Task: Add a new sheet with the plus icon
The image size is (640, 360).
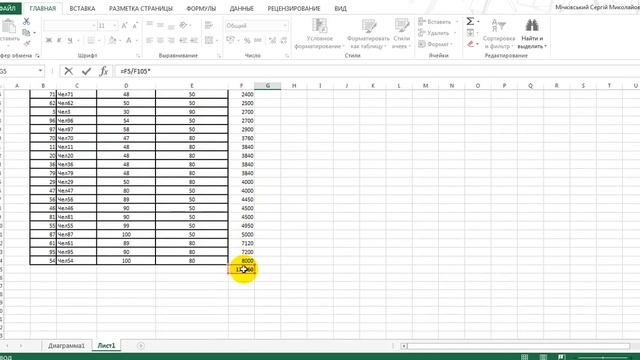Action: [x=140, y=346]
